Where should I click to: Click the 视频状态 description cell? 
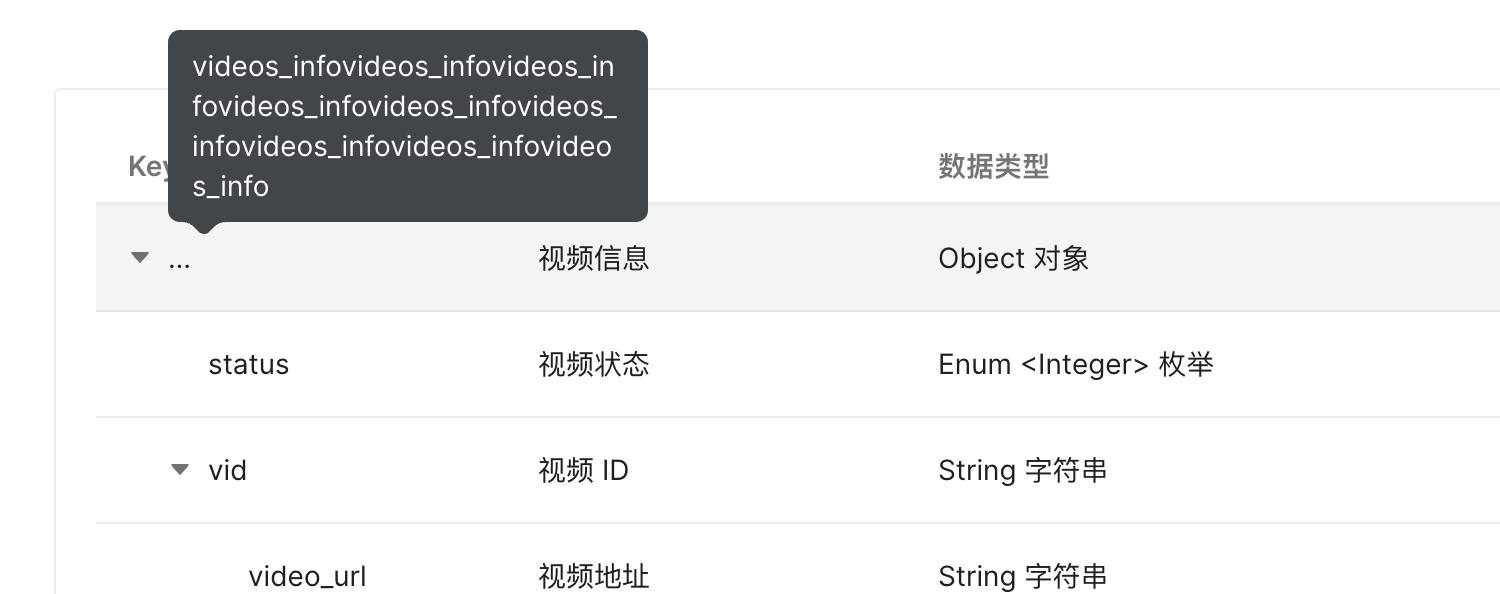coord(593,364)
